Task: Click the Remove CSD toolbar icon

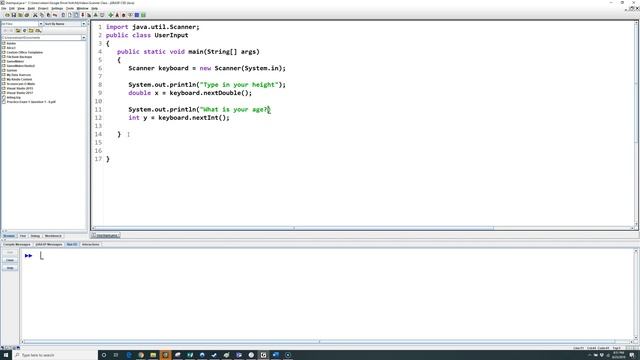Action: [x=69, y=15]
